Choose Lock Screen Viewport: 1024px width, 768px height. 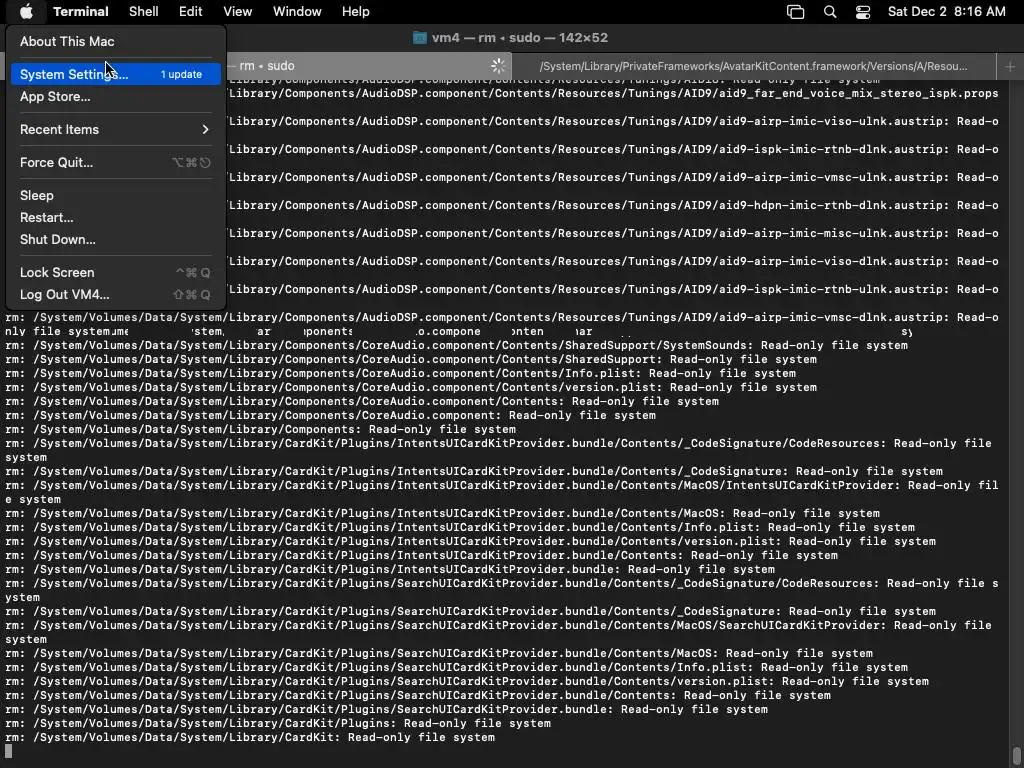click(x=116, y=272)
